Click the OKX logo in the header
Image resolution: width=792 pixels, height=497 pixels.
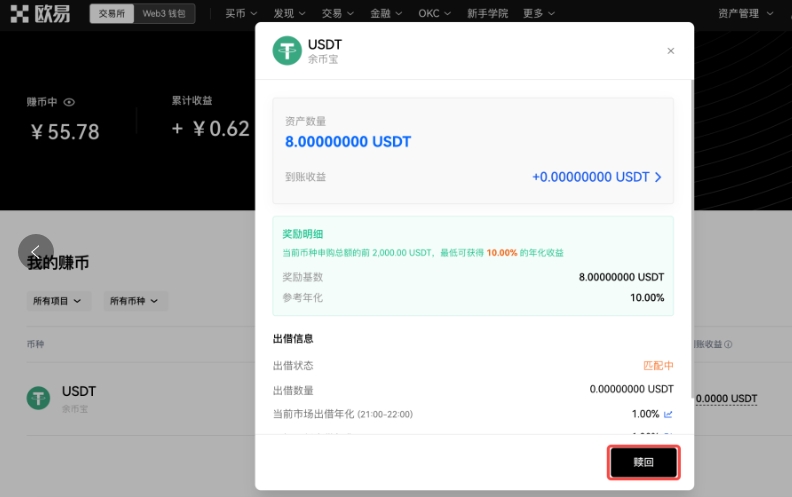click(x=40, y=14)
